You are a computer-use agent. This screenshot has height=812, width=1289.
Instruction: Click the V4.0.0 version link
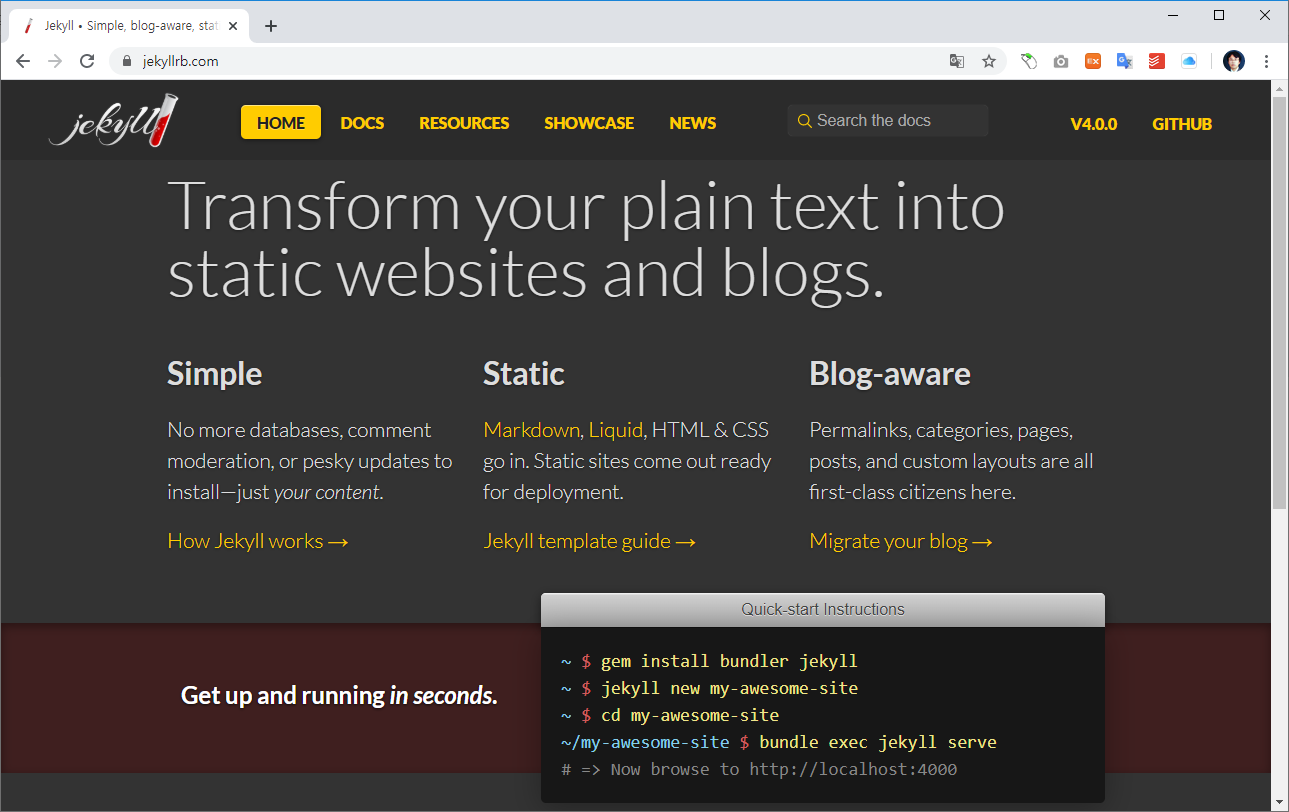(1094, 124)
